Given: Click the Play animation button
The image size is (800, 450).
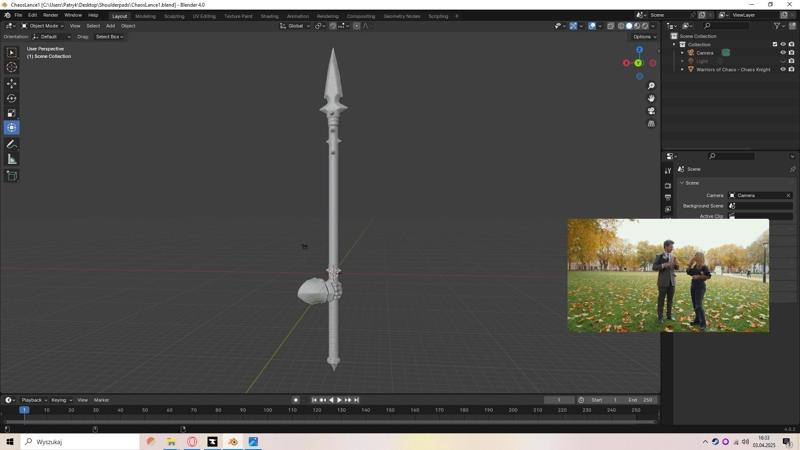Looking at the screenshot, I should point(339,400).
